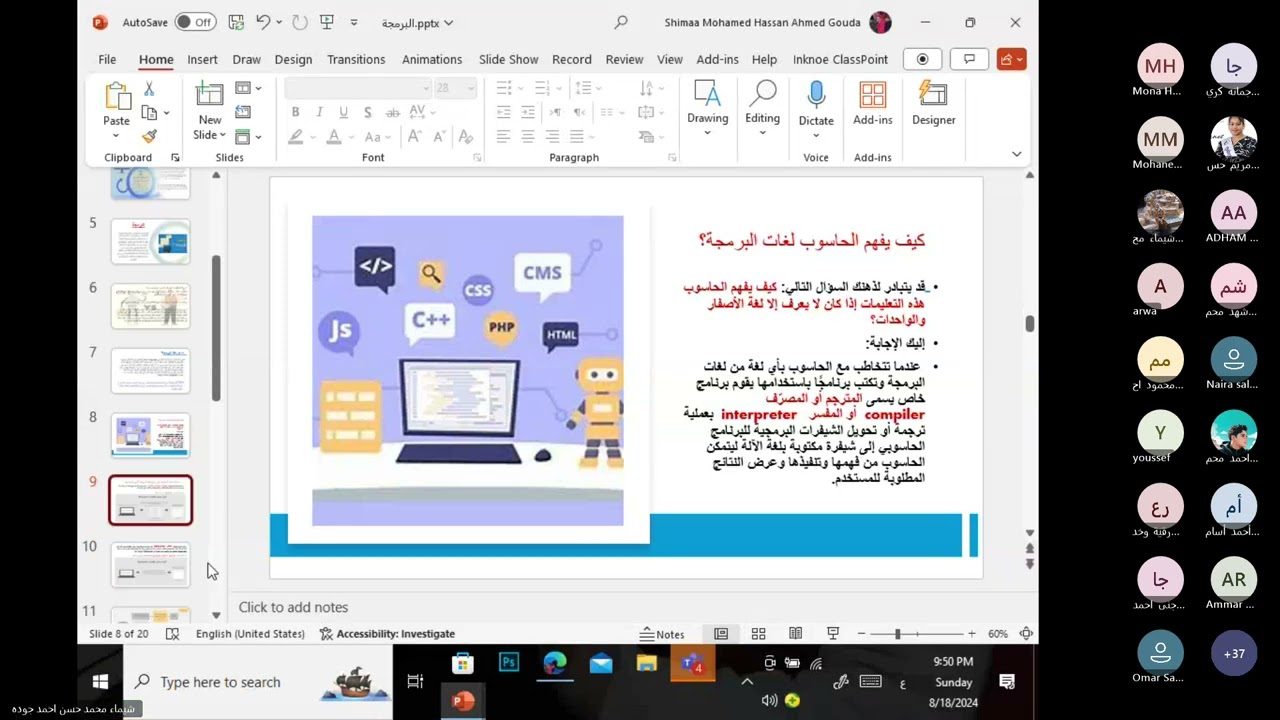Toggle the Notes pane button
This screenshot has height=720, width=1280.
(x=663, y=634)
